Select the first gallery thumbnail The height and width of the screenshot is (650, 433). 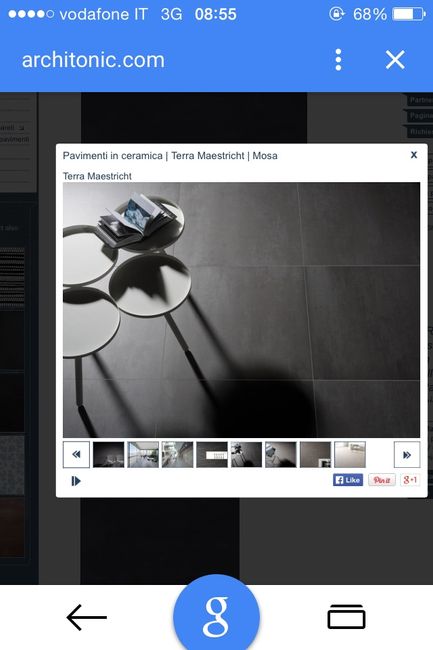click(109, 454)
